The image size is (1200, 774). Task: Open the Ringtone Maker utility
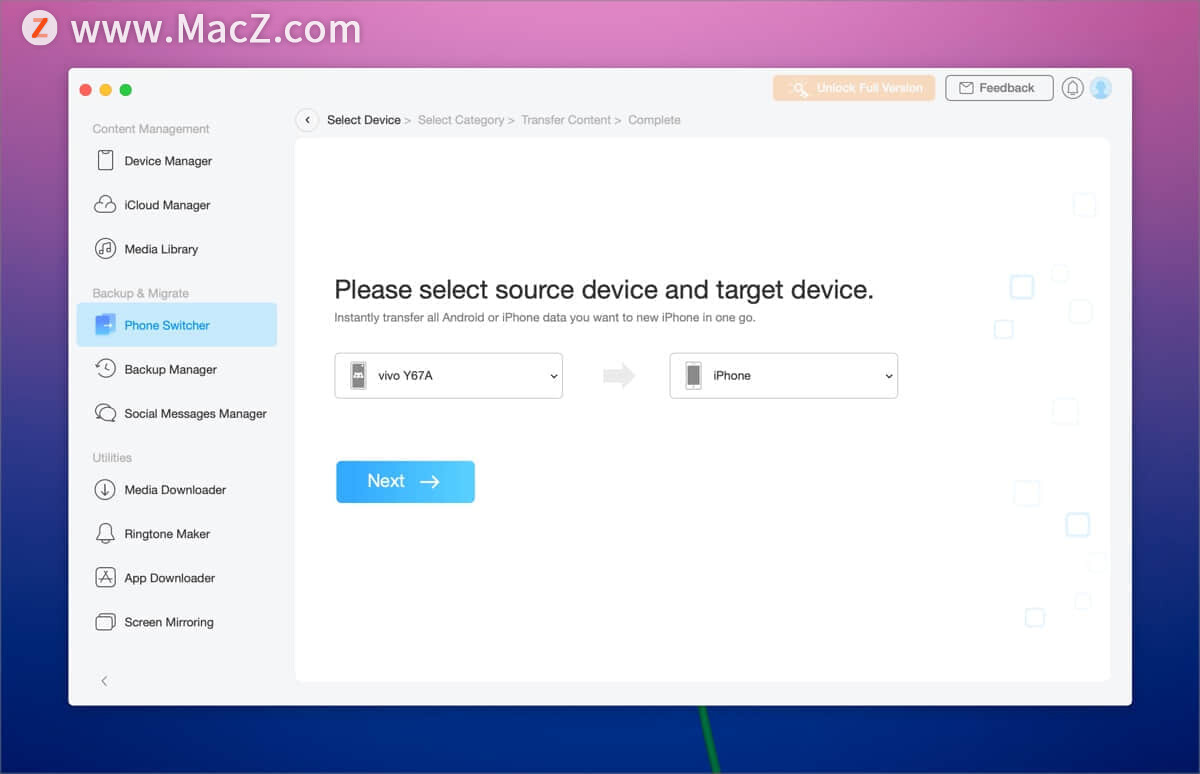point(176,534)
